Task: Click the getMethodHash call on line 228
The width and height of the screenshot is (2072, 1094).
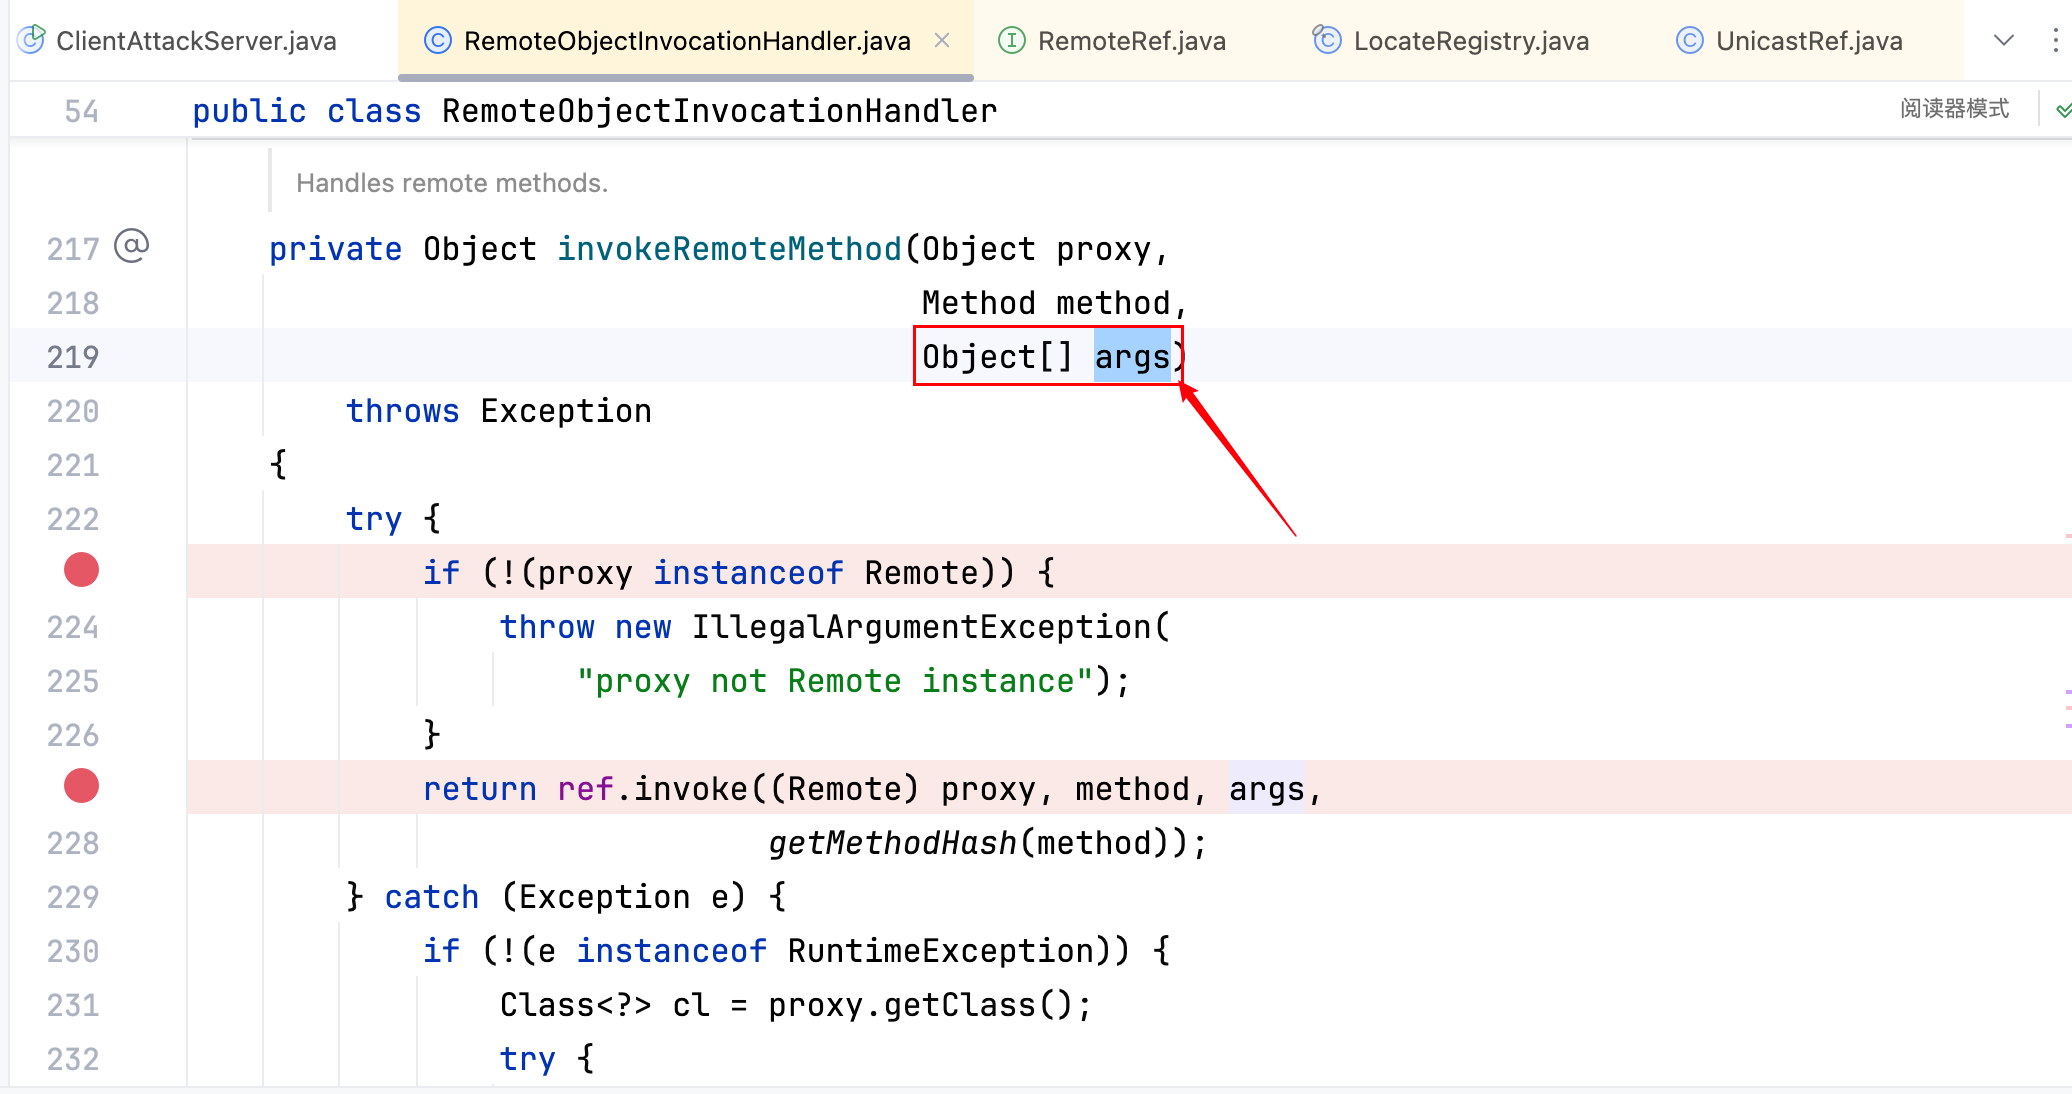Action: 892,843
